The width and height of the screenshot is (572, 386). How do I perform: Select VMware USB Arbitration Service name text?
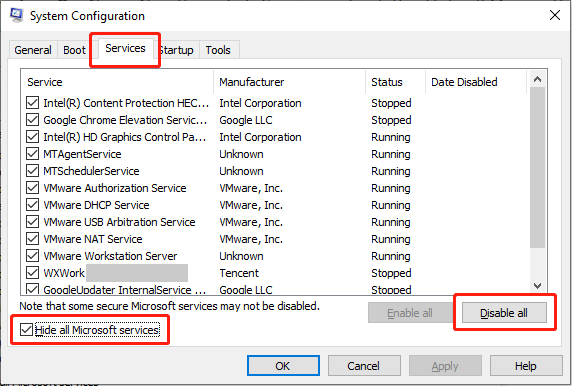click(x=119, y=222)
